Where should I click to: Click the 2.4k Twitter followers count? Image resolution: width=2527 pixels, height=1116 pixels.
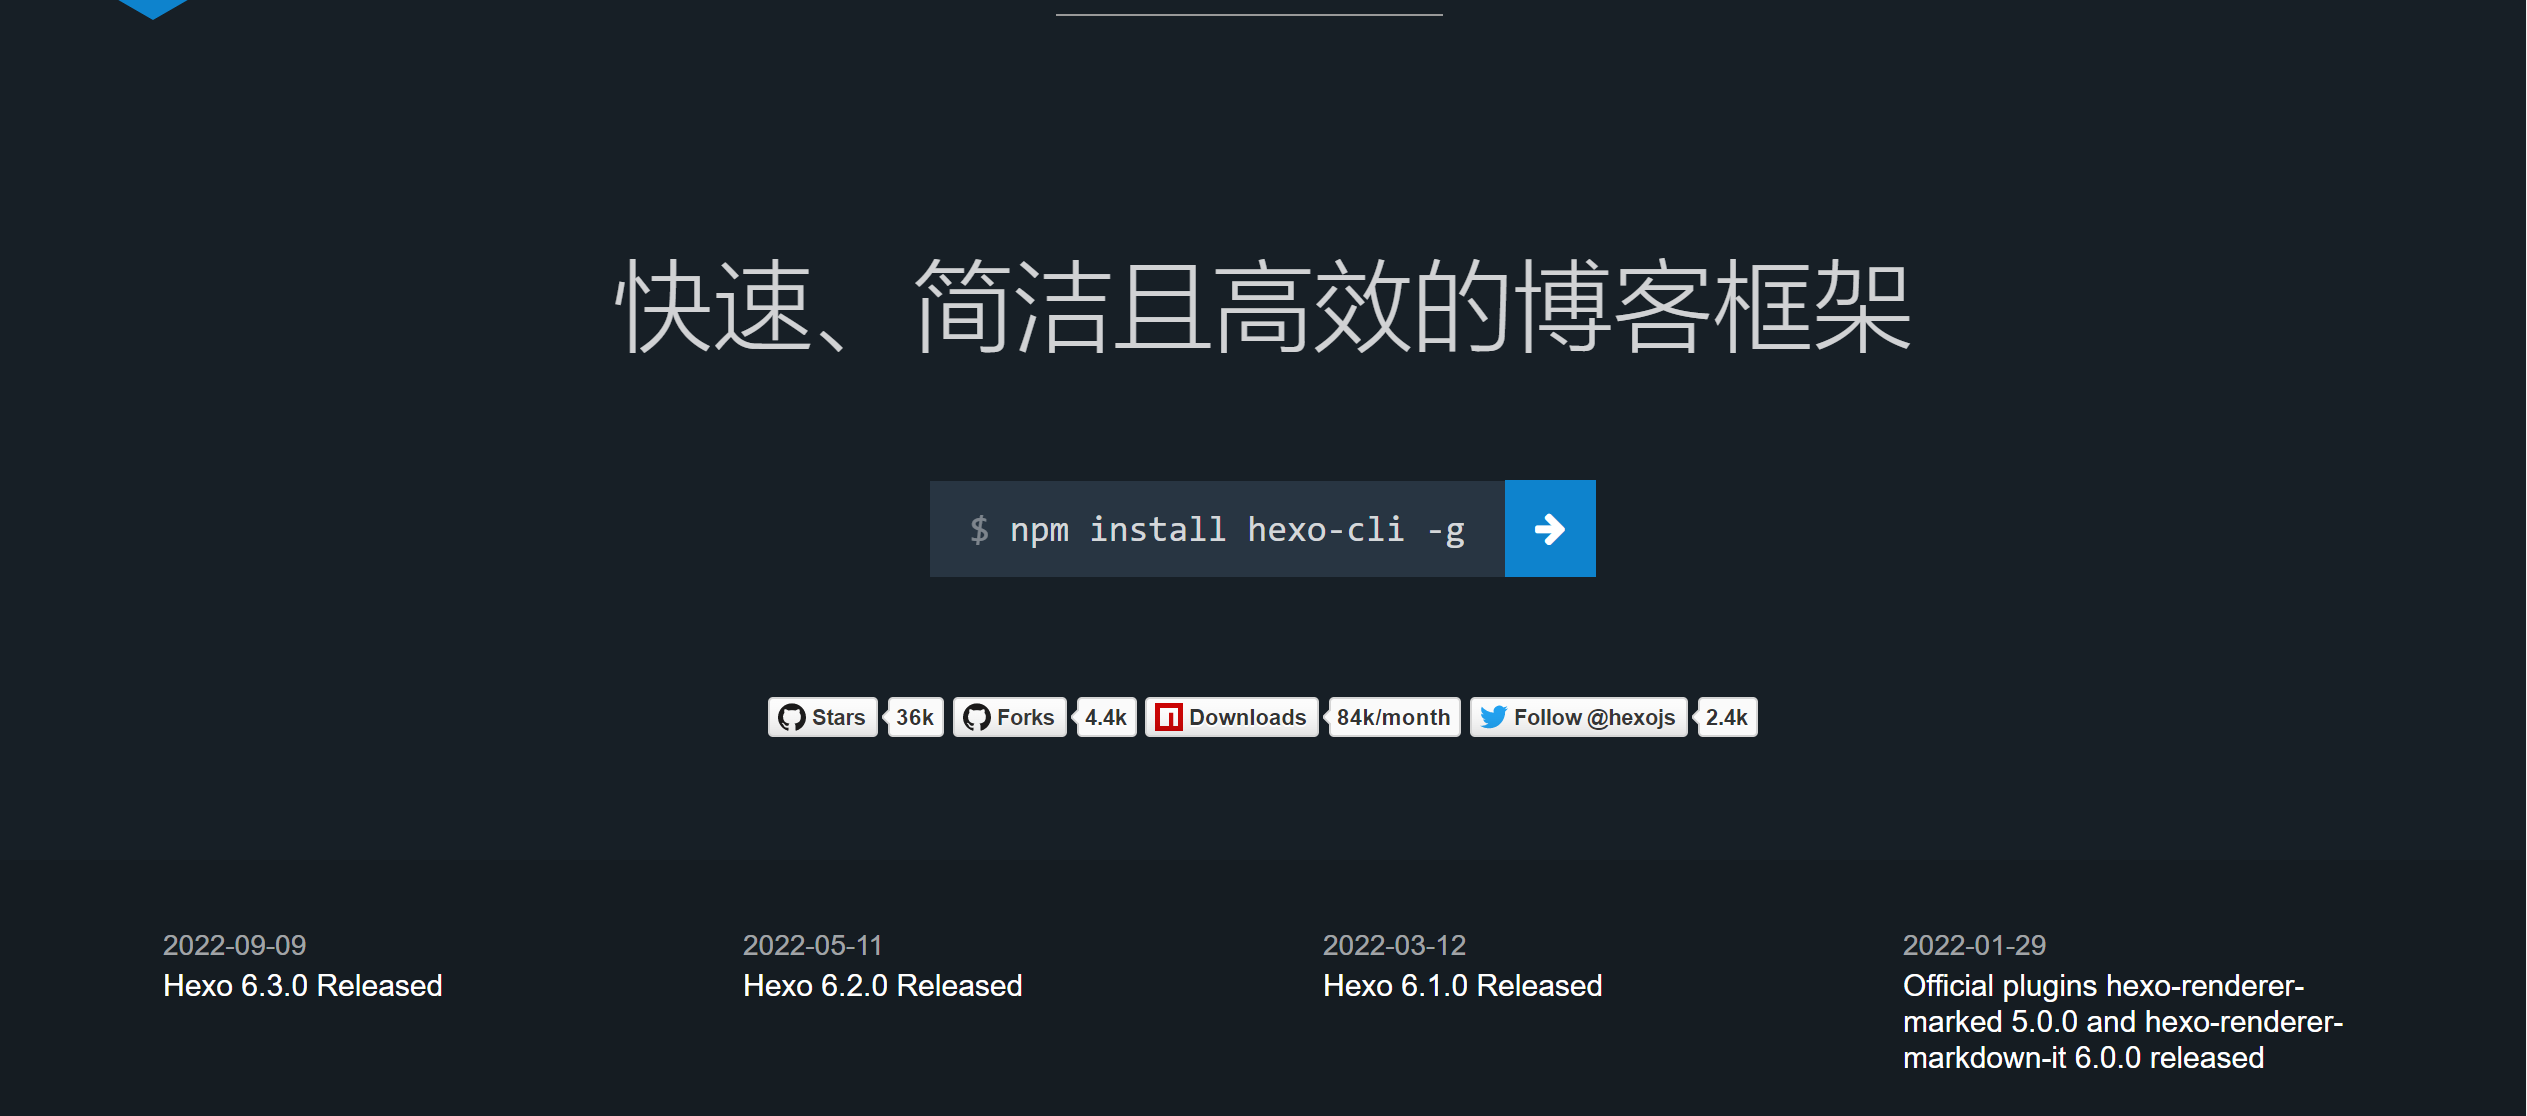click(1727, 717)
